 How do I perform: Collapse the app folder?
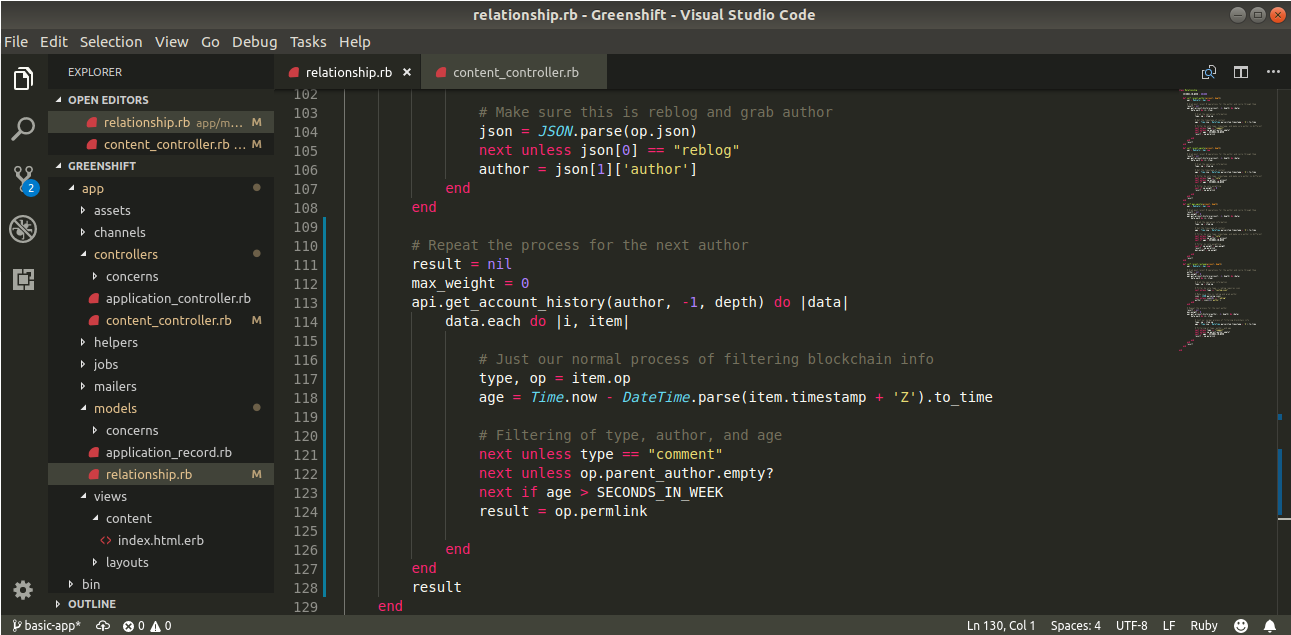(x=161, y=188)
